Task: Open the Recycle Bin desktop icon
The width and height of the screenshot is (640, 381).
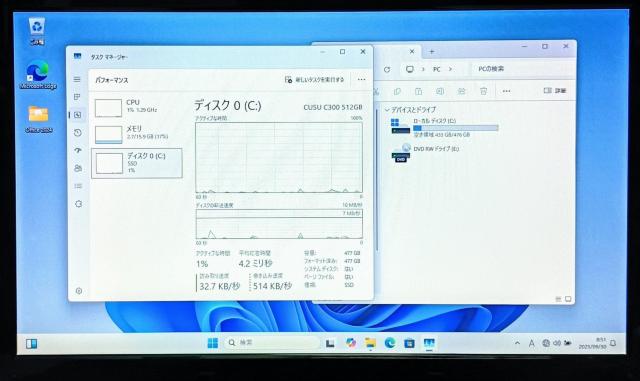Action: tap(37, 31)
